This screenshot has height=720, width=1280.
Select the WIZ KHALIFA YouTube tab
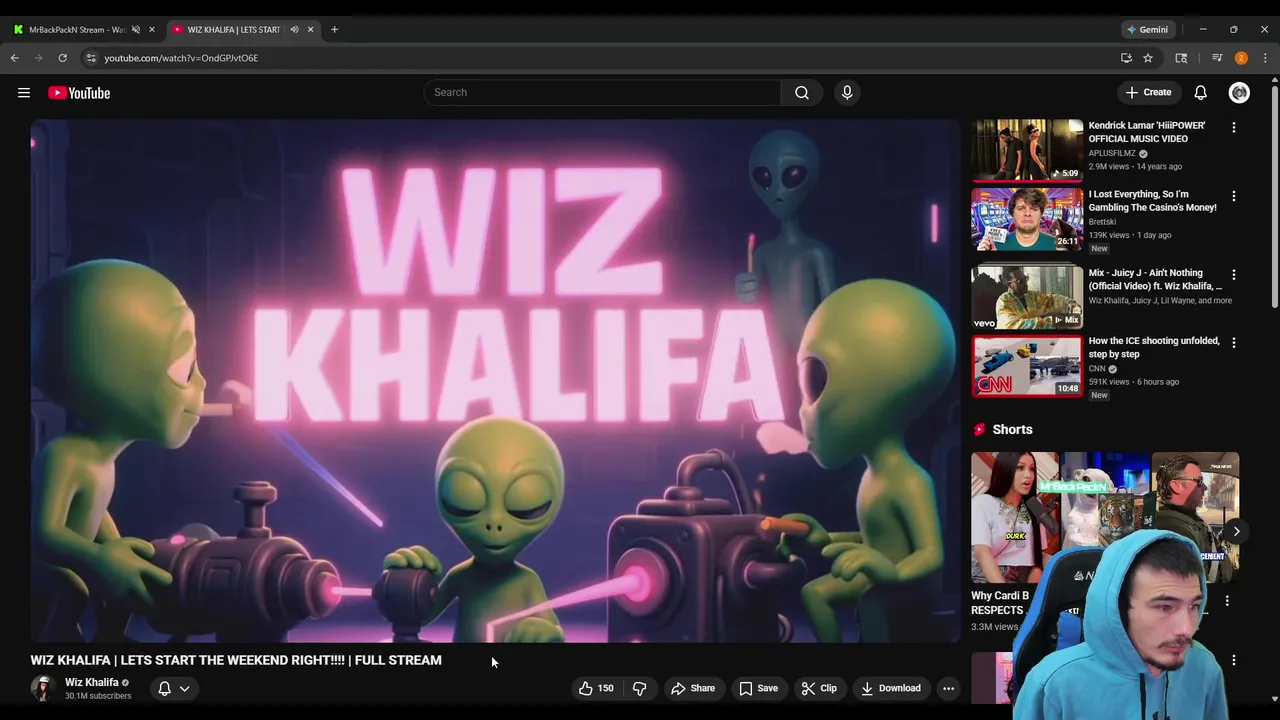[x=234, y=29]
